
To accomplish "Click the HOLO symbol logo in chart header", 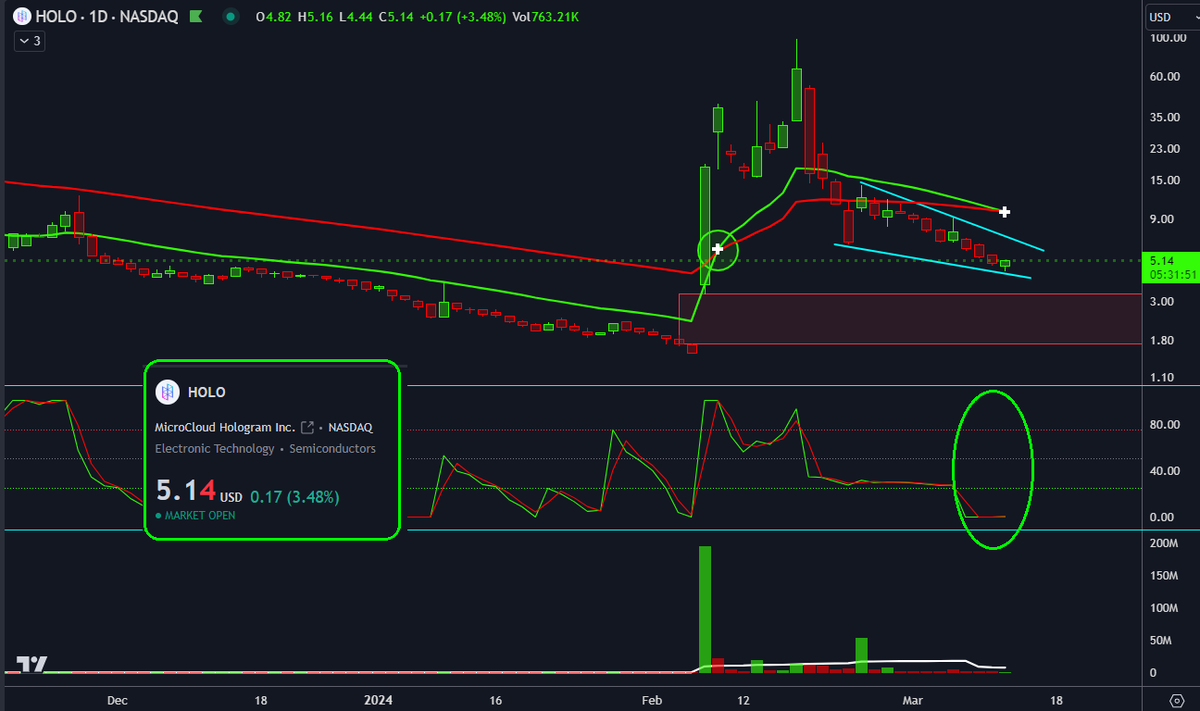I will point(22,17).
